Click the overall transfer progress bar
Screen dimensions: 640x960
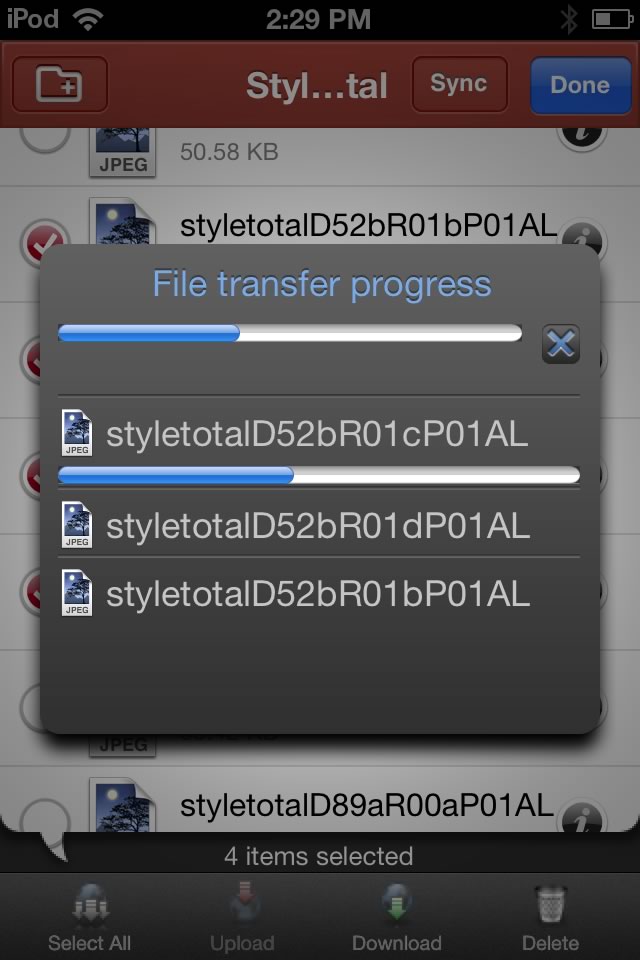290,333
